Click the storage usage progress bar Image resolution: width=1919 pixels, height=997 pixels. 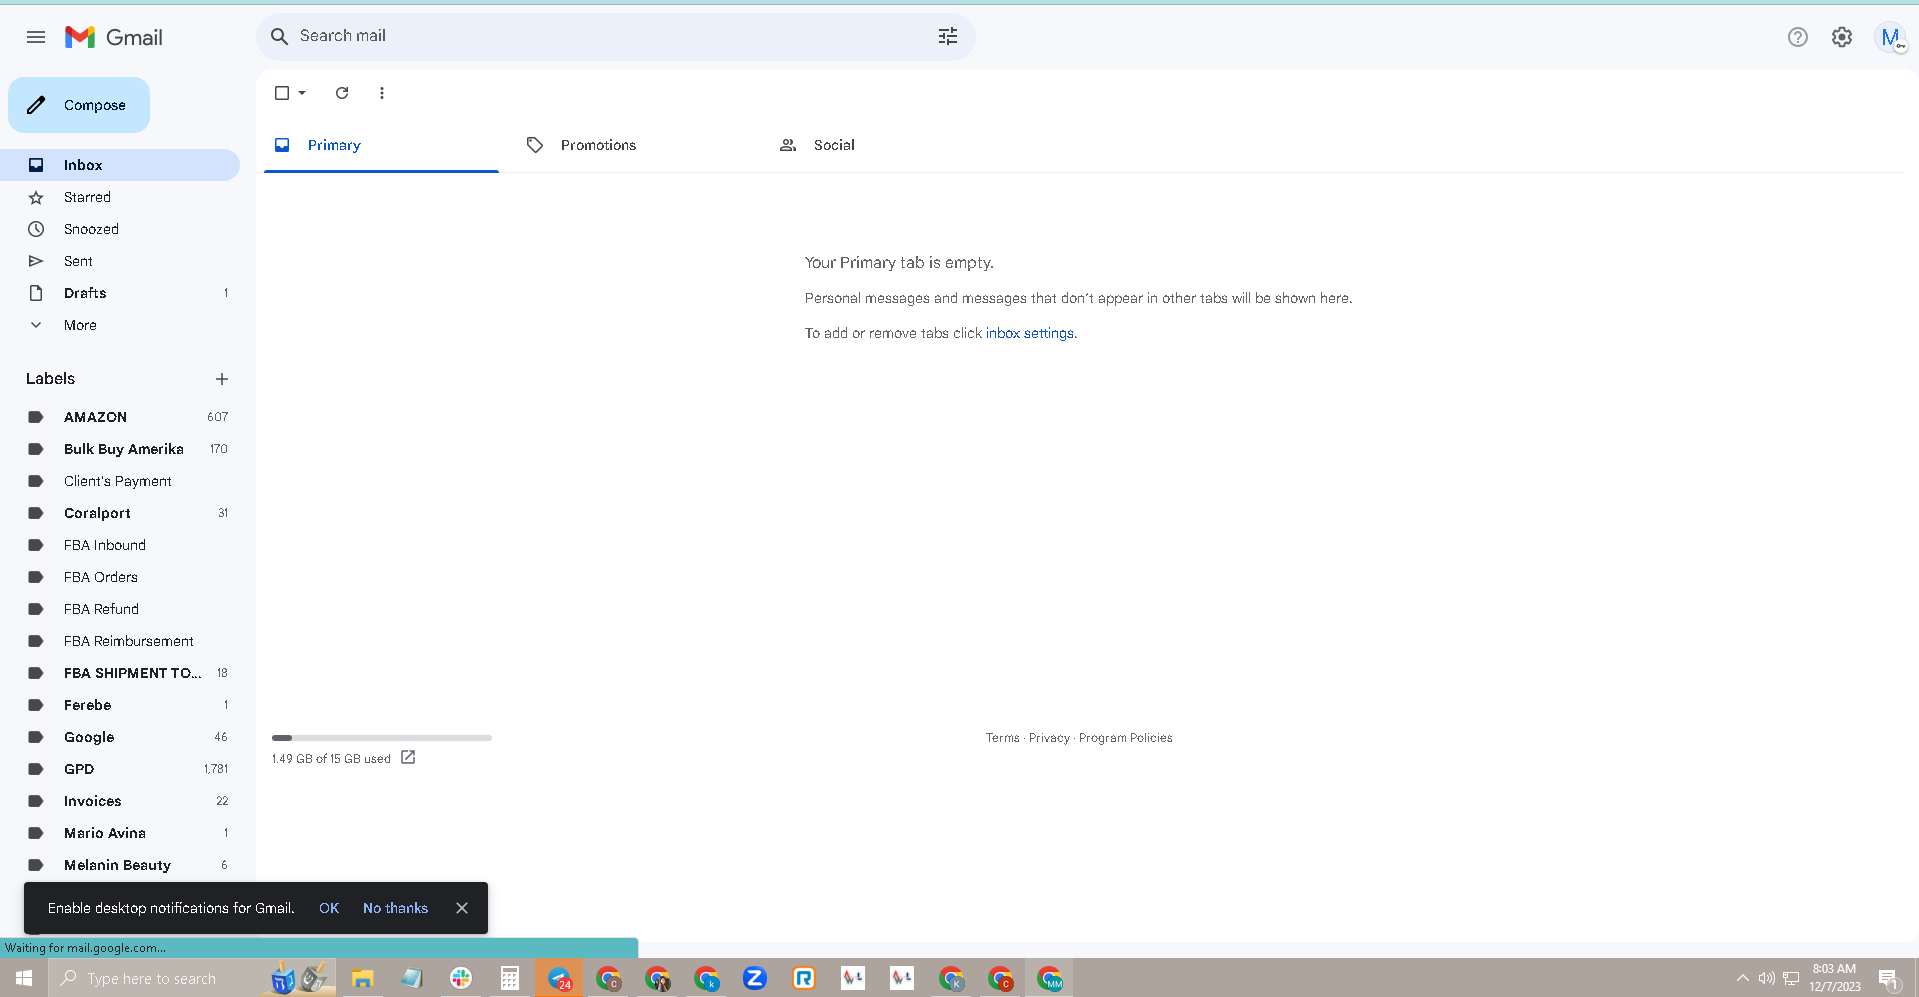pyautogui.click(x=382, y=738)
